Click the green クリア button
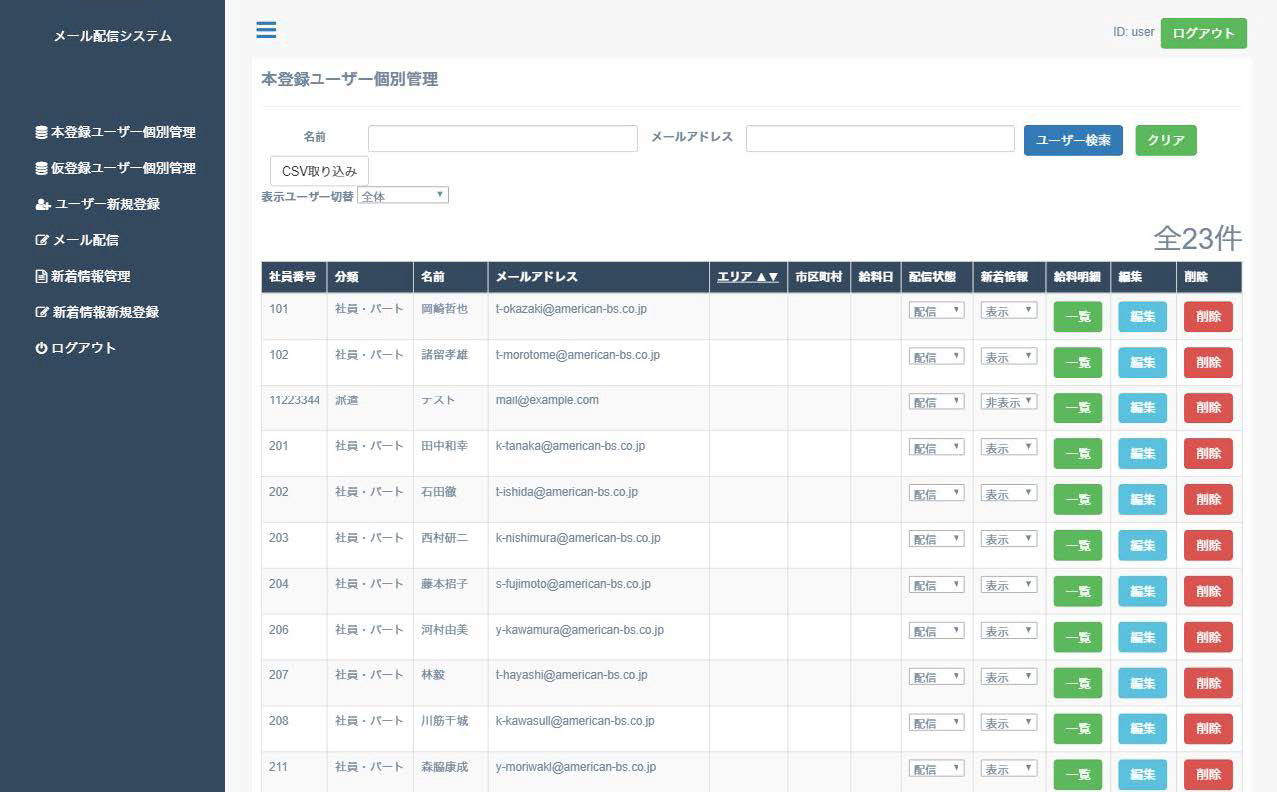The width and height of the screenshot is (1277, 792). [x=1165, y=140]
